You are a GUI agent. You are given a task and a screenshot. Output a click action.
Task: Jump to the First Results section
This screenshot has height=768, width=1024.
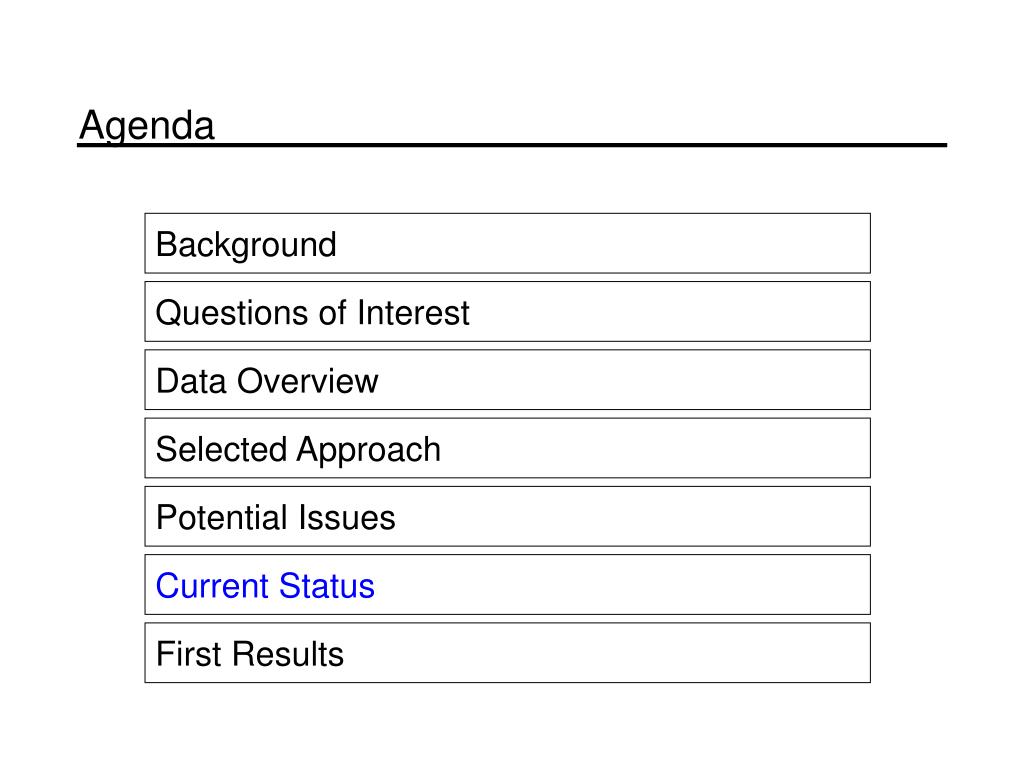[x=507, y=653]
